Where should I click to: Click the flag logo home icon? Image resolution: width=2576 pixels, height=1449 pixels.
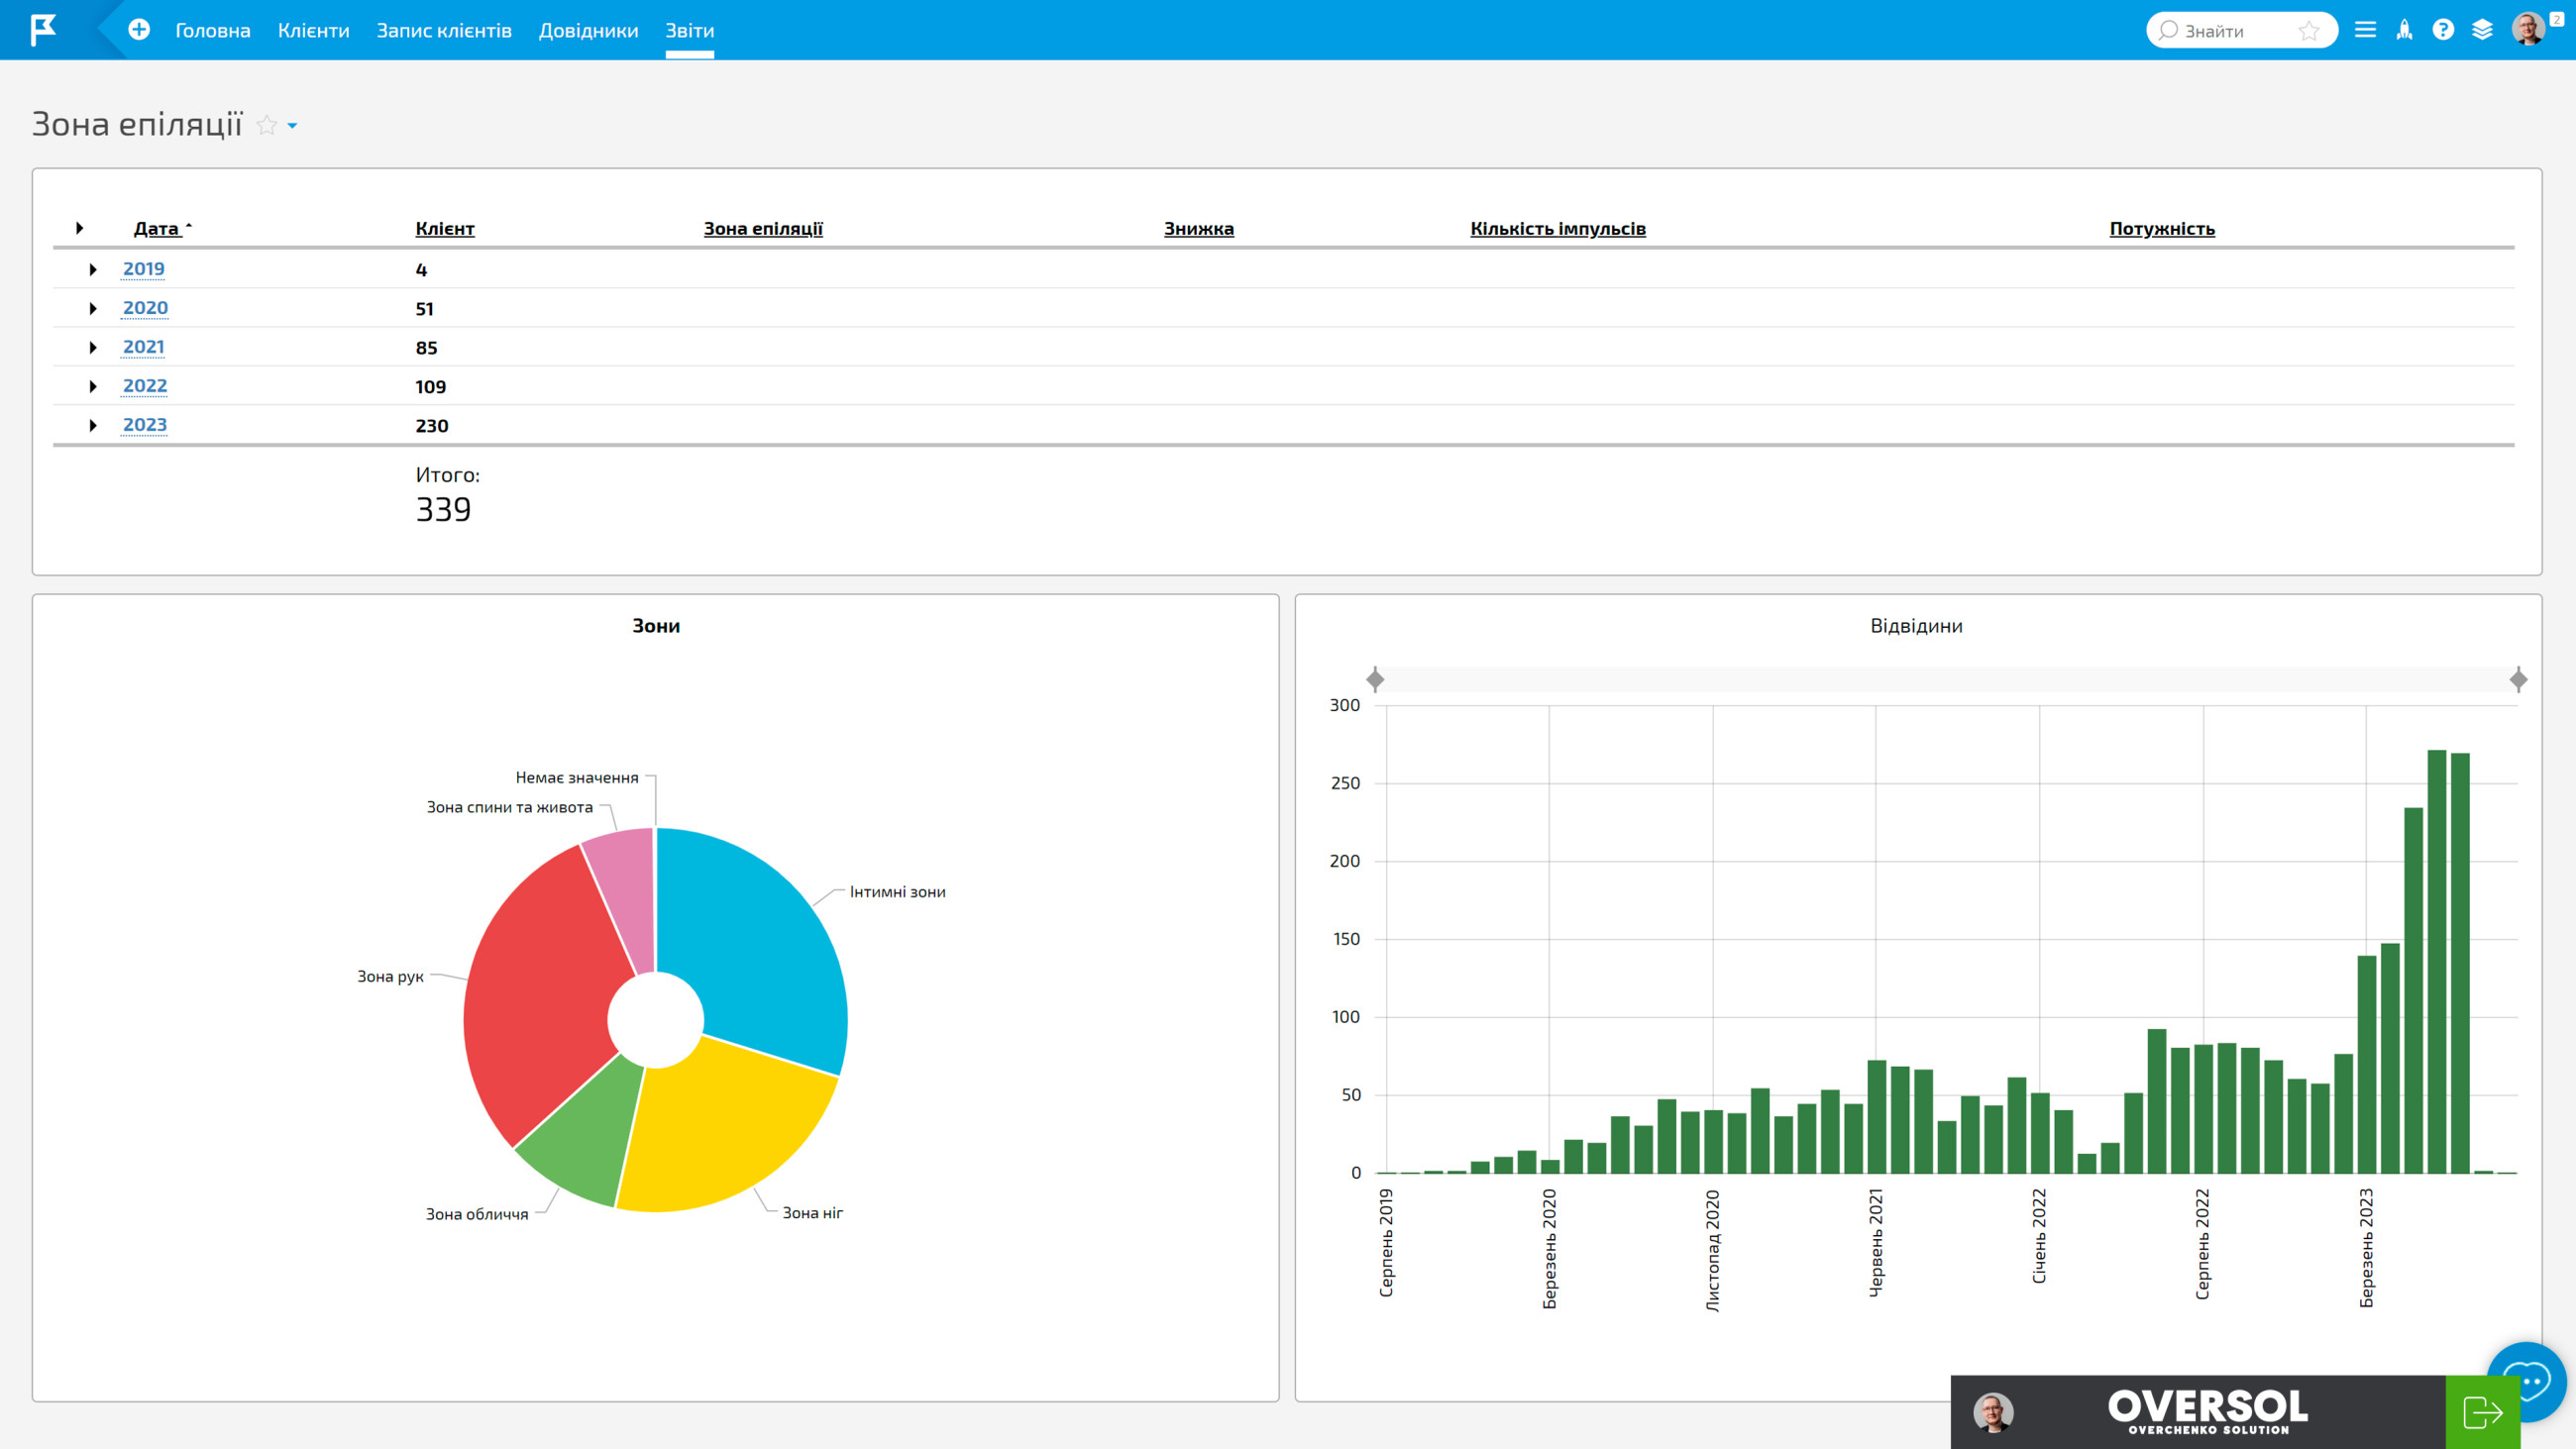pyautogui.click(x=42, y=30)
